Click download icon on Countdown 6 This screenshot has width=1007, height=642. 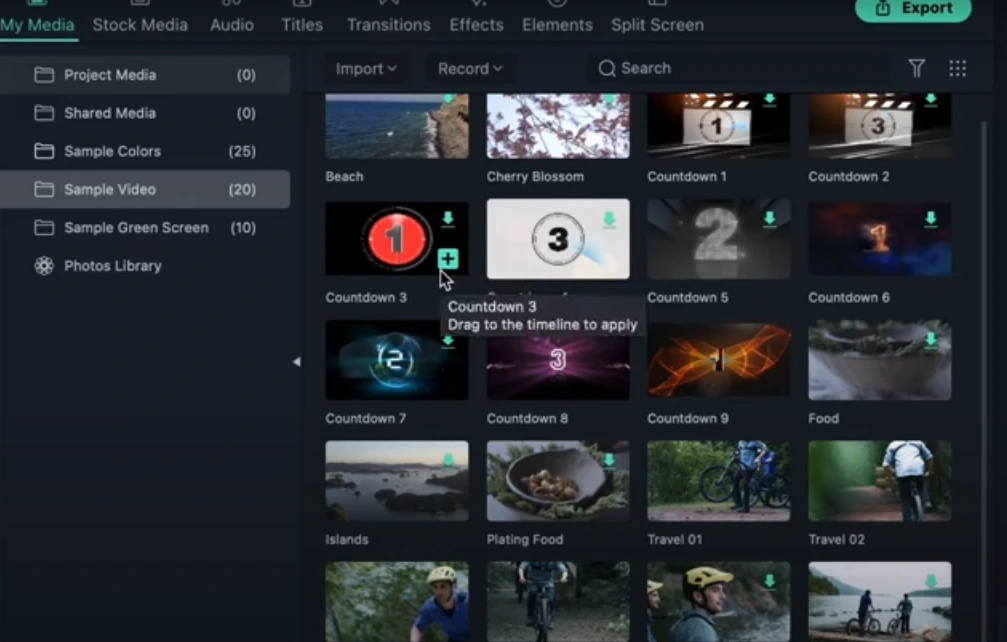tap(931, 219)
